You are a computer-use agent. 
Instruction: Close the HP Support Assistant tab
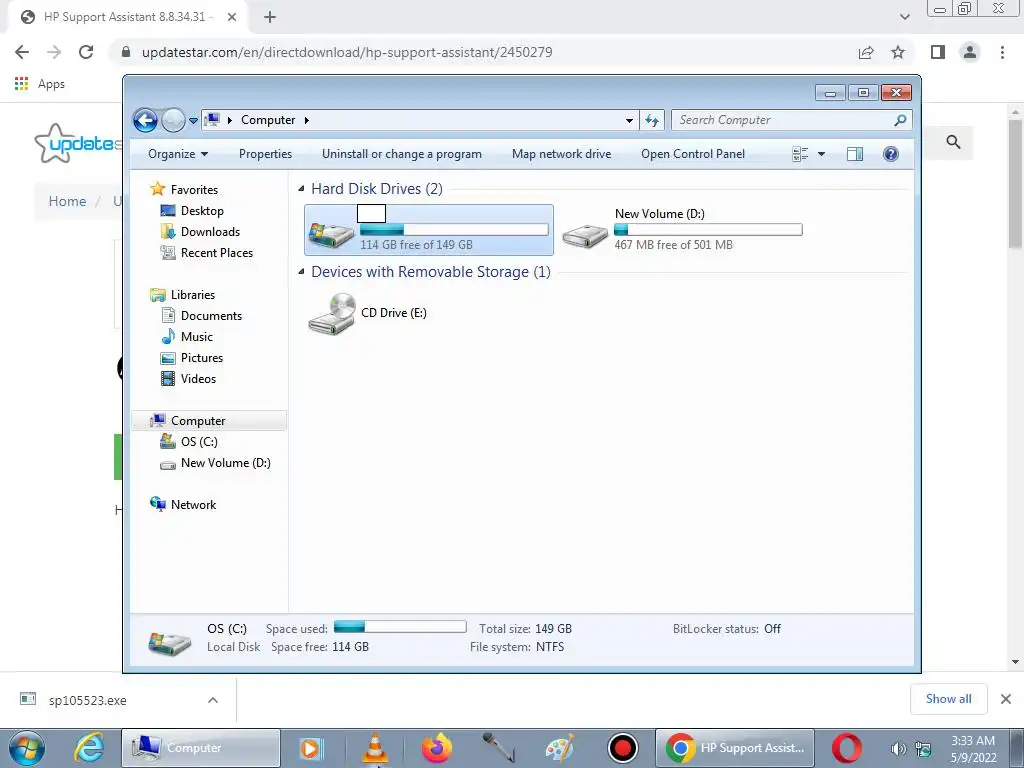(x=232, y=17)
